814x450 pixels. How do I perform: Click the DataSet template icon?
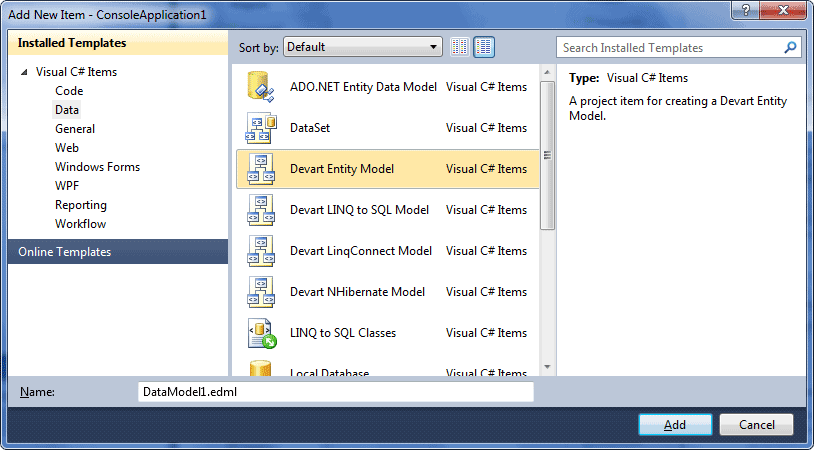pos(261,128)
